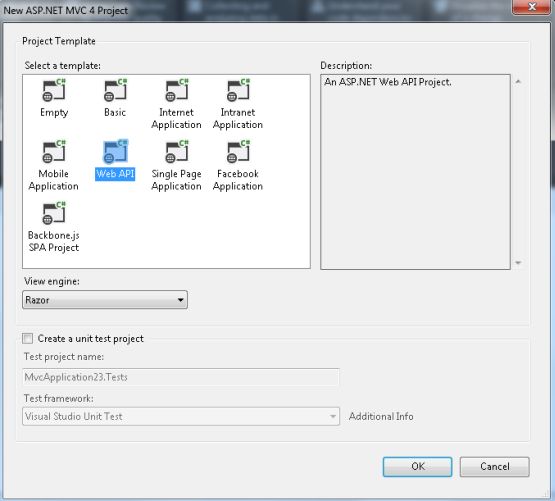Click the 'Facebook Application' label text
The image size is (555, 501).
click(238, 180)
